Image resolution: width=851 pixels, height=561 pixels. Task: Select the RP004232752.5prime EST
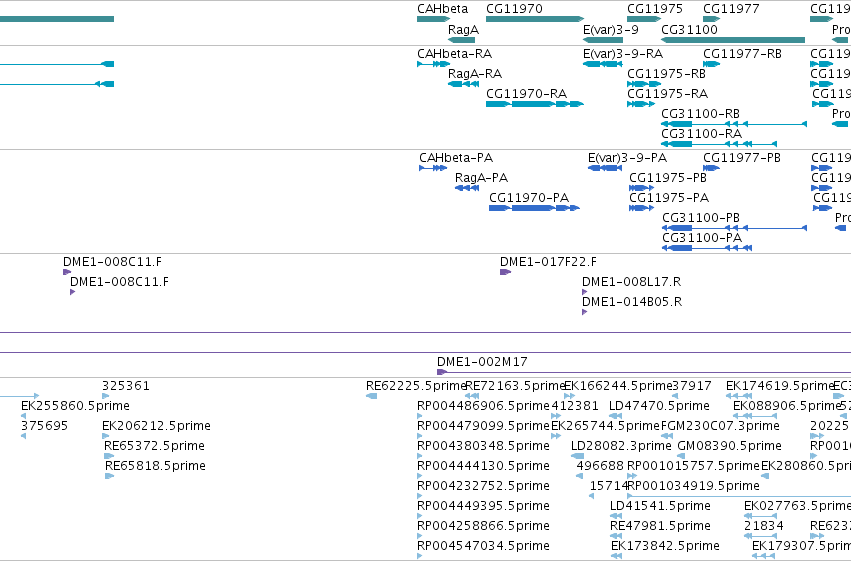pyautogui.click(x=420, y=496)
